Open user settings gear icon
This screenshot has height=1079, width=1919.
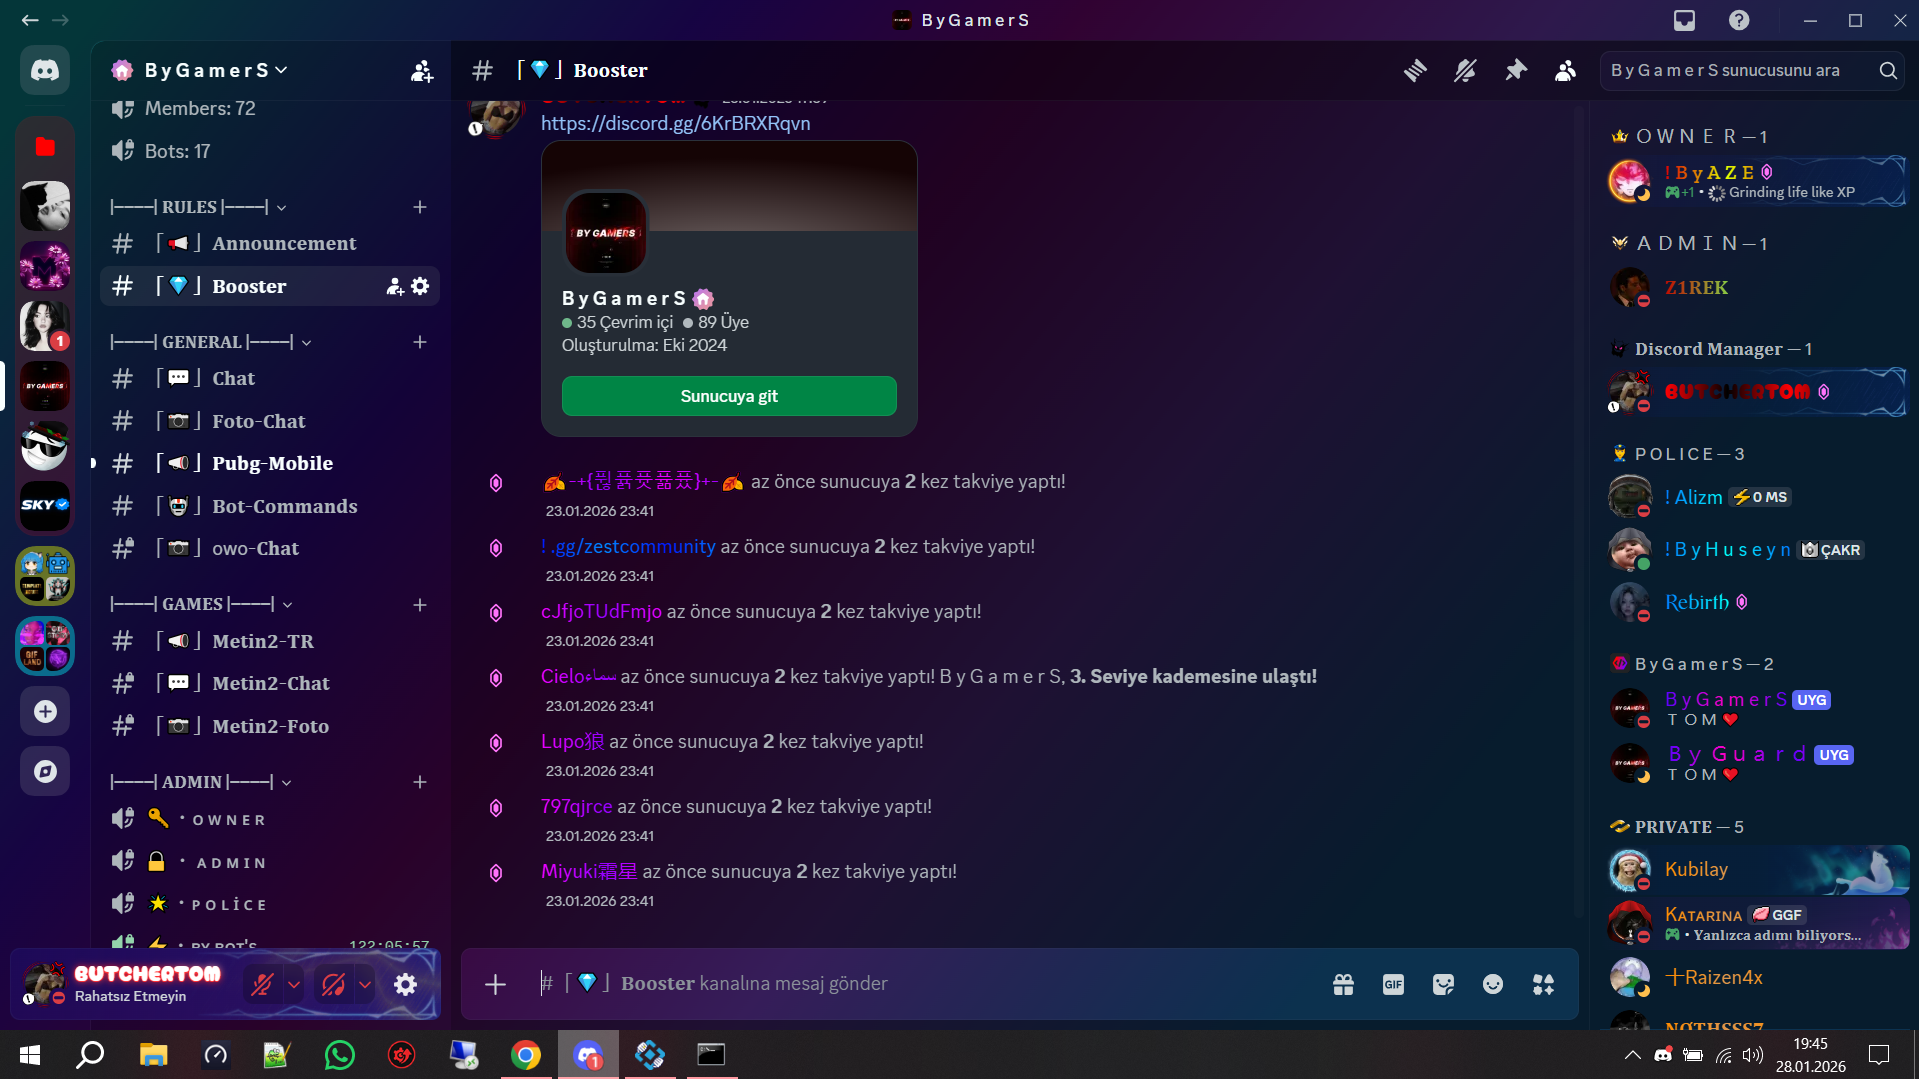click(405, 984)
